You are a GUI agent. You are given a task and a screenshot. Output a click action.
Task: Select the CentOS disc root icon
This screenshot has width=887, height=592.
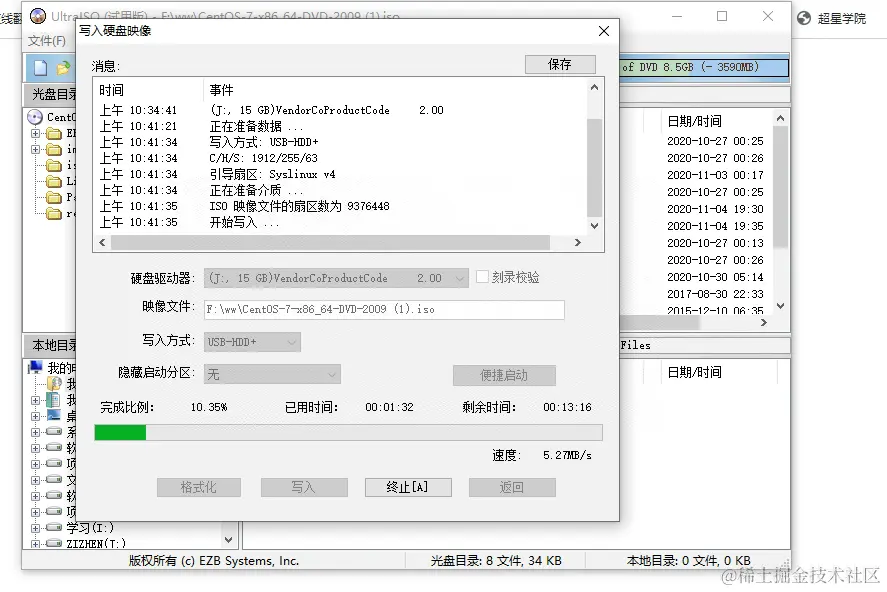click(35, 117)
